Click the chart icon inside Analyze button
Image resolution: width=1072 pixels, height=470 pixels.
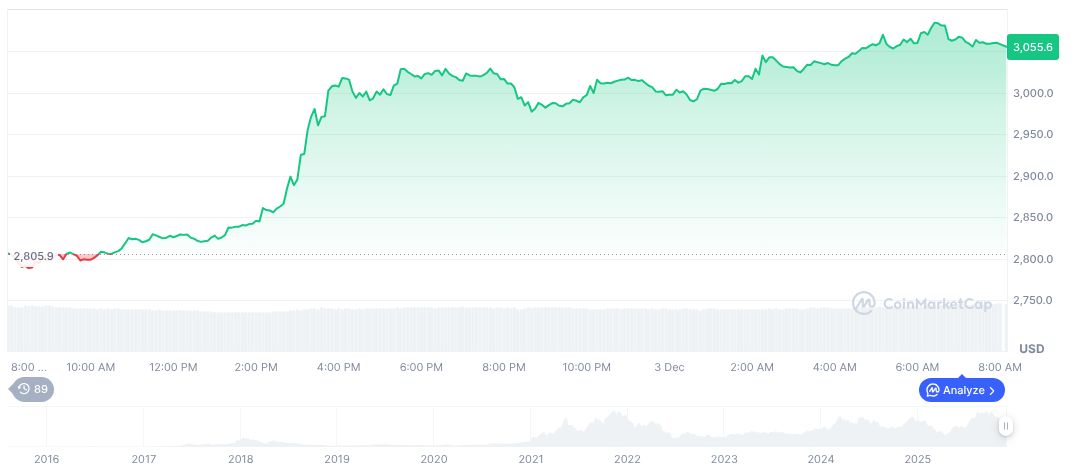point(932,390)
